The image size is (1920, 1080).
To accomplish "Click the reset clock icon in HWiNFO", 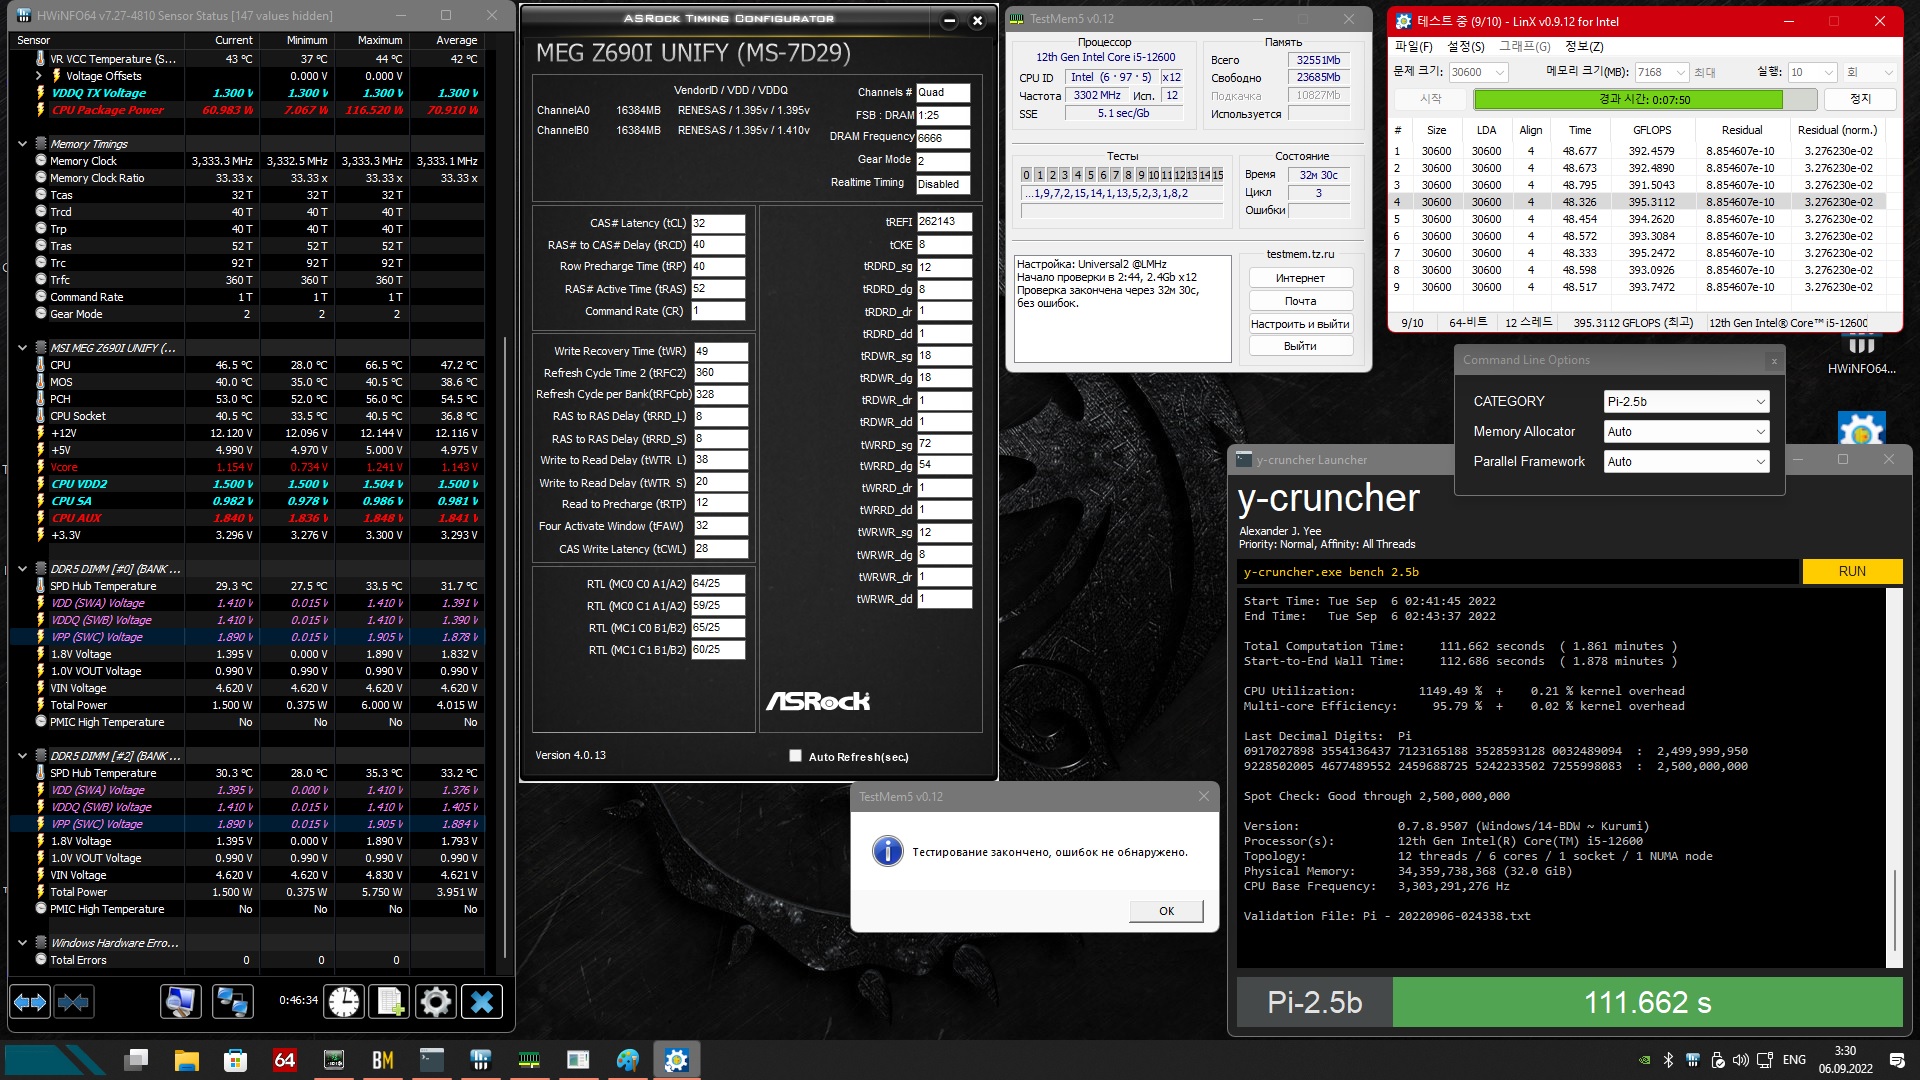I will [344, 1001].
